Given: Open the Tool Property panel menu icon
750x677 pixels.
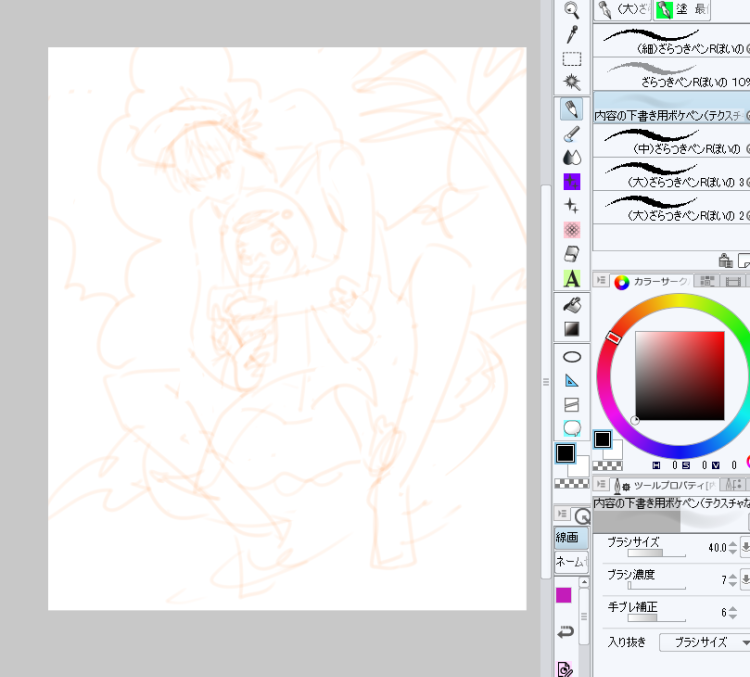Looking at the screenshot, I should tap(601, 484).
